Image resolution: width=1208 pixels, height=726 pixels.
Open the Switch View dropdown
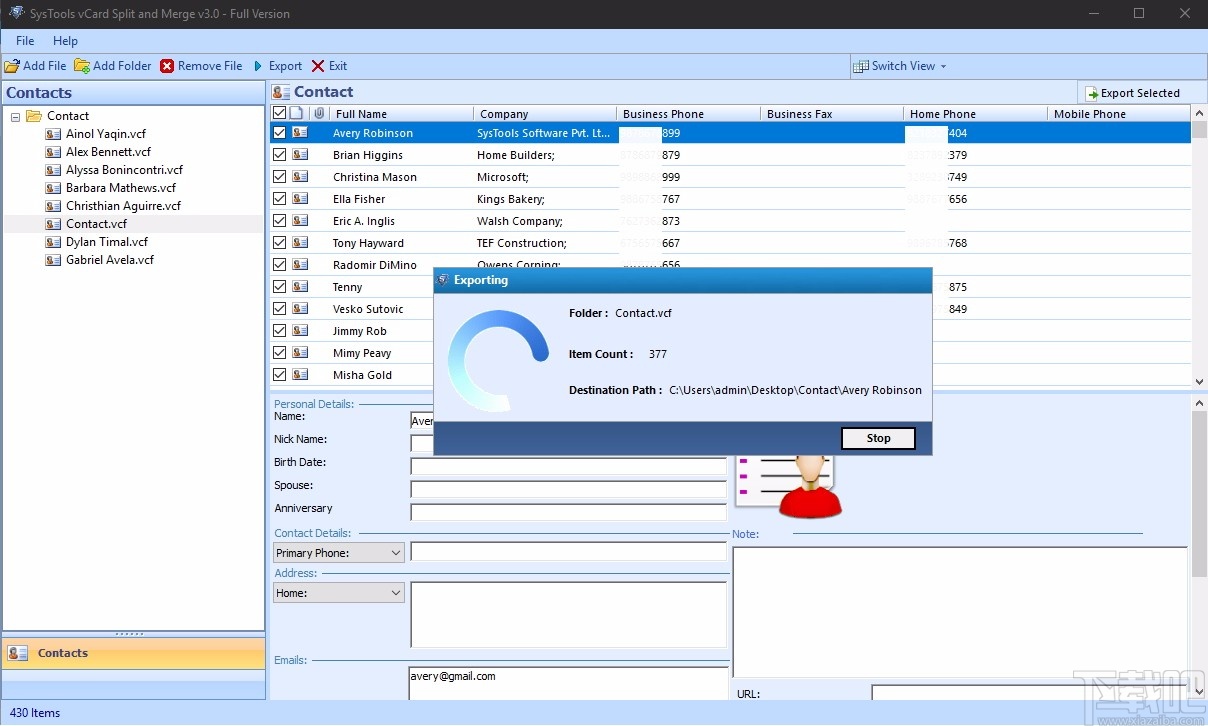click(x=900, y=66)
